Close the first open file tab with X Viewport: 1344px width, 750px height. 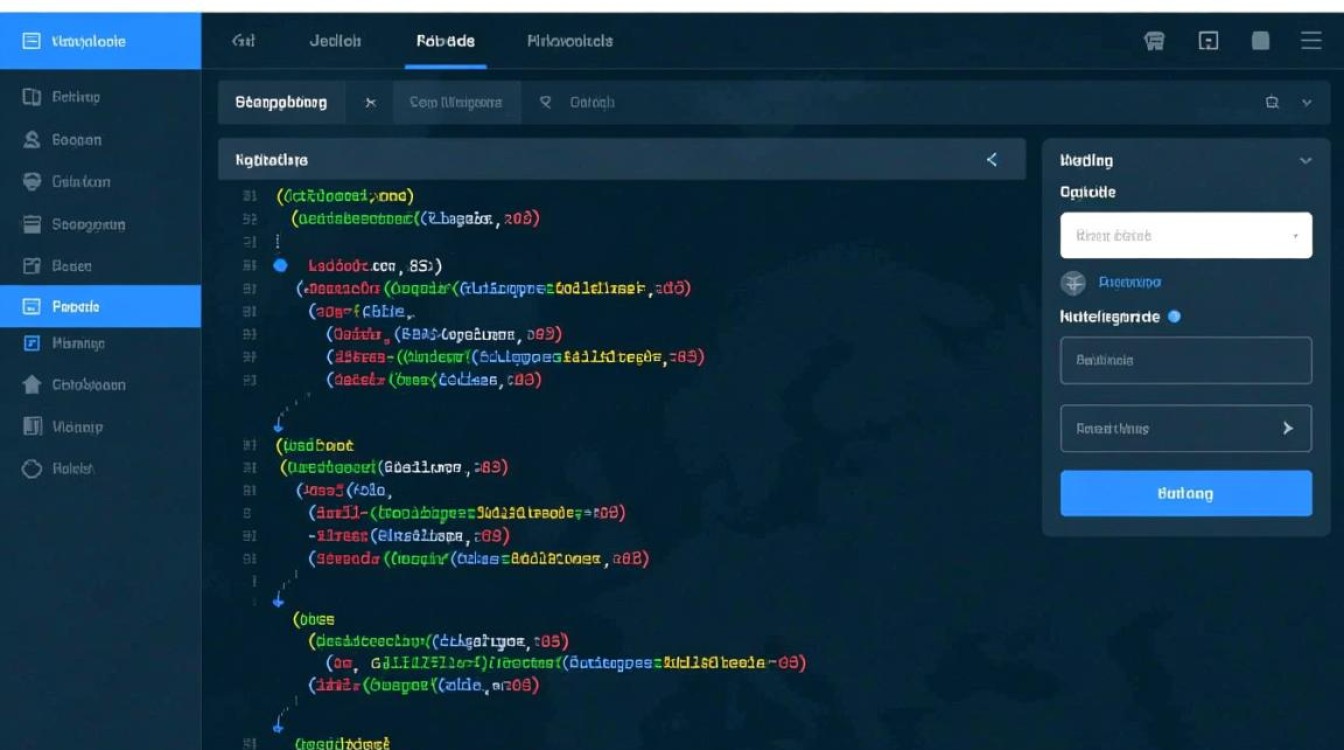coord(371,102)
